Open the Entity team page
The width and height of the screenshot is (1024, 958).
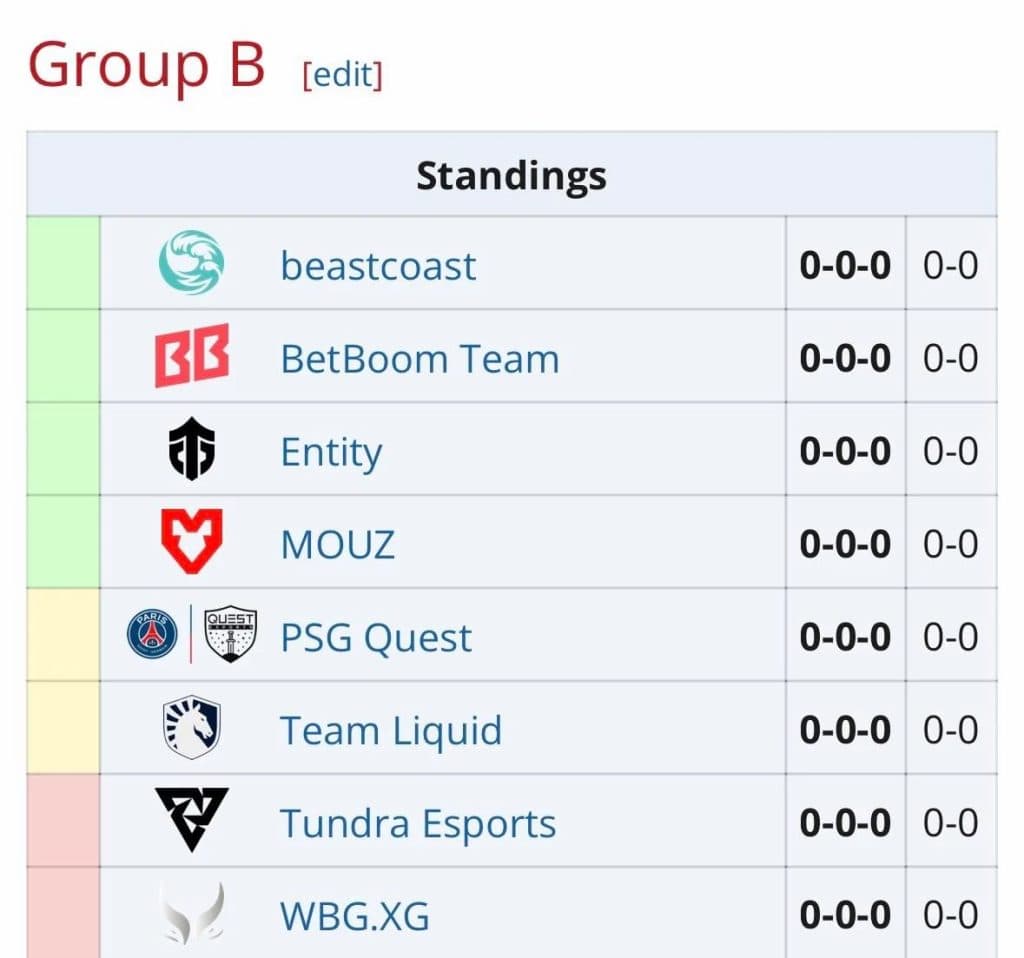[331, 451]
